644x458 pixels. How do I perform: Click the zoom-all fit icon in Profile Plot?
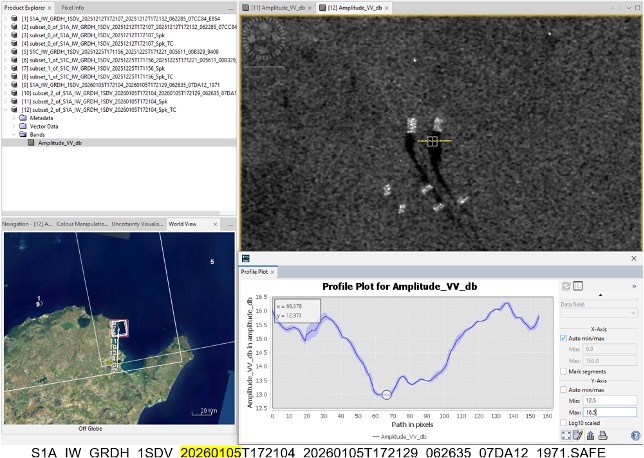coord(566,435)
